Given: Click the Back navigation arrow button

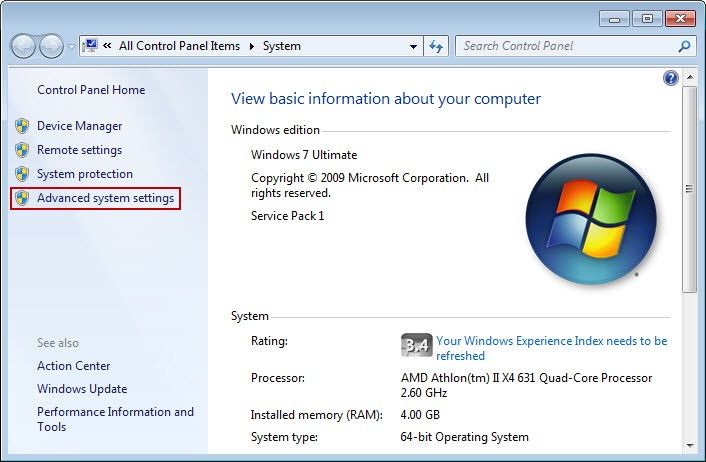Looking at the screenshot, I should 23,46.
